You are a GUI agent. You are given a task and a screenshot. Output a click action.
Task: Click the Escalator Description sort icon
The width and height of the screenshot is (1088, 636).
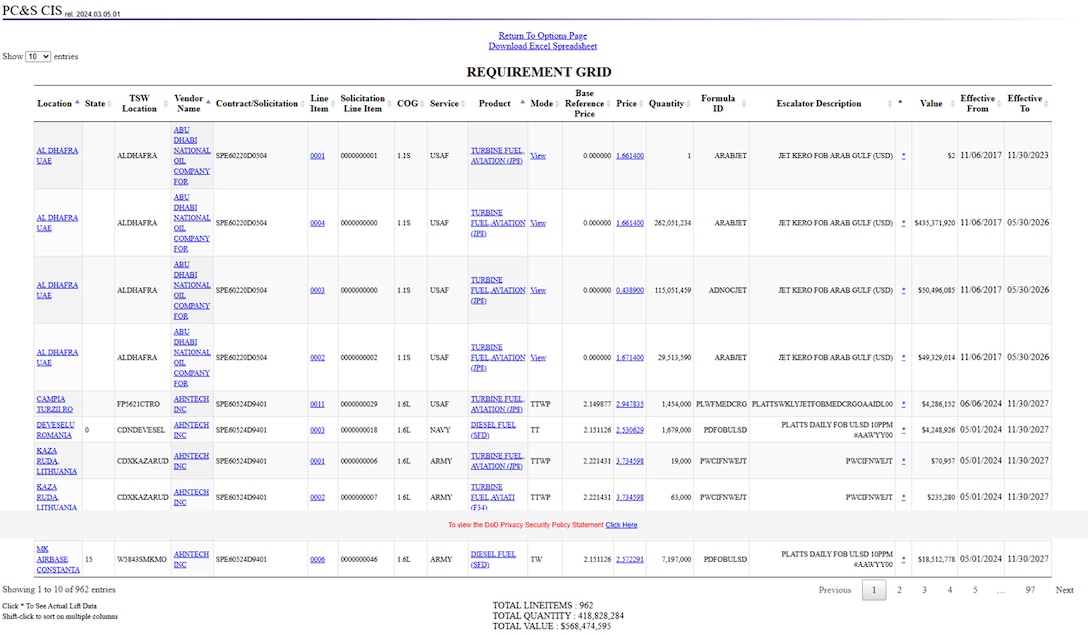click(888, 104)
